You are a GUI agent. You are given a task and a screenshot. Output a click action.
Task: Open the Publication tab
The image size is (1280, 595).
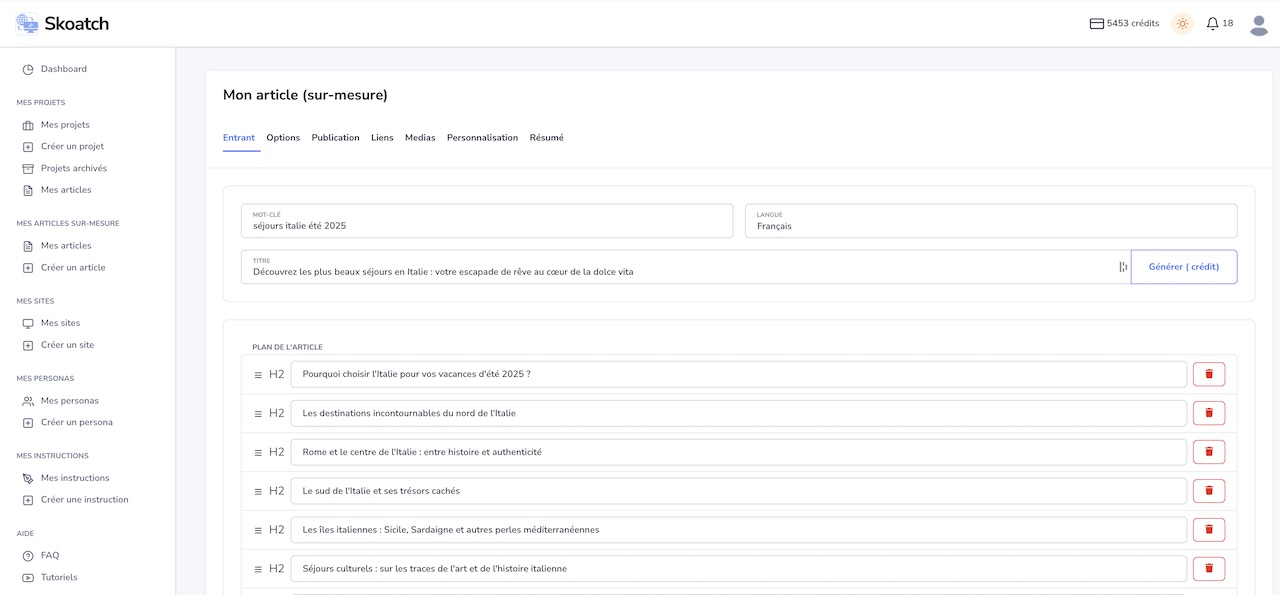tap(335, 138)
